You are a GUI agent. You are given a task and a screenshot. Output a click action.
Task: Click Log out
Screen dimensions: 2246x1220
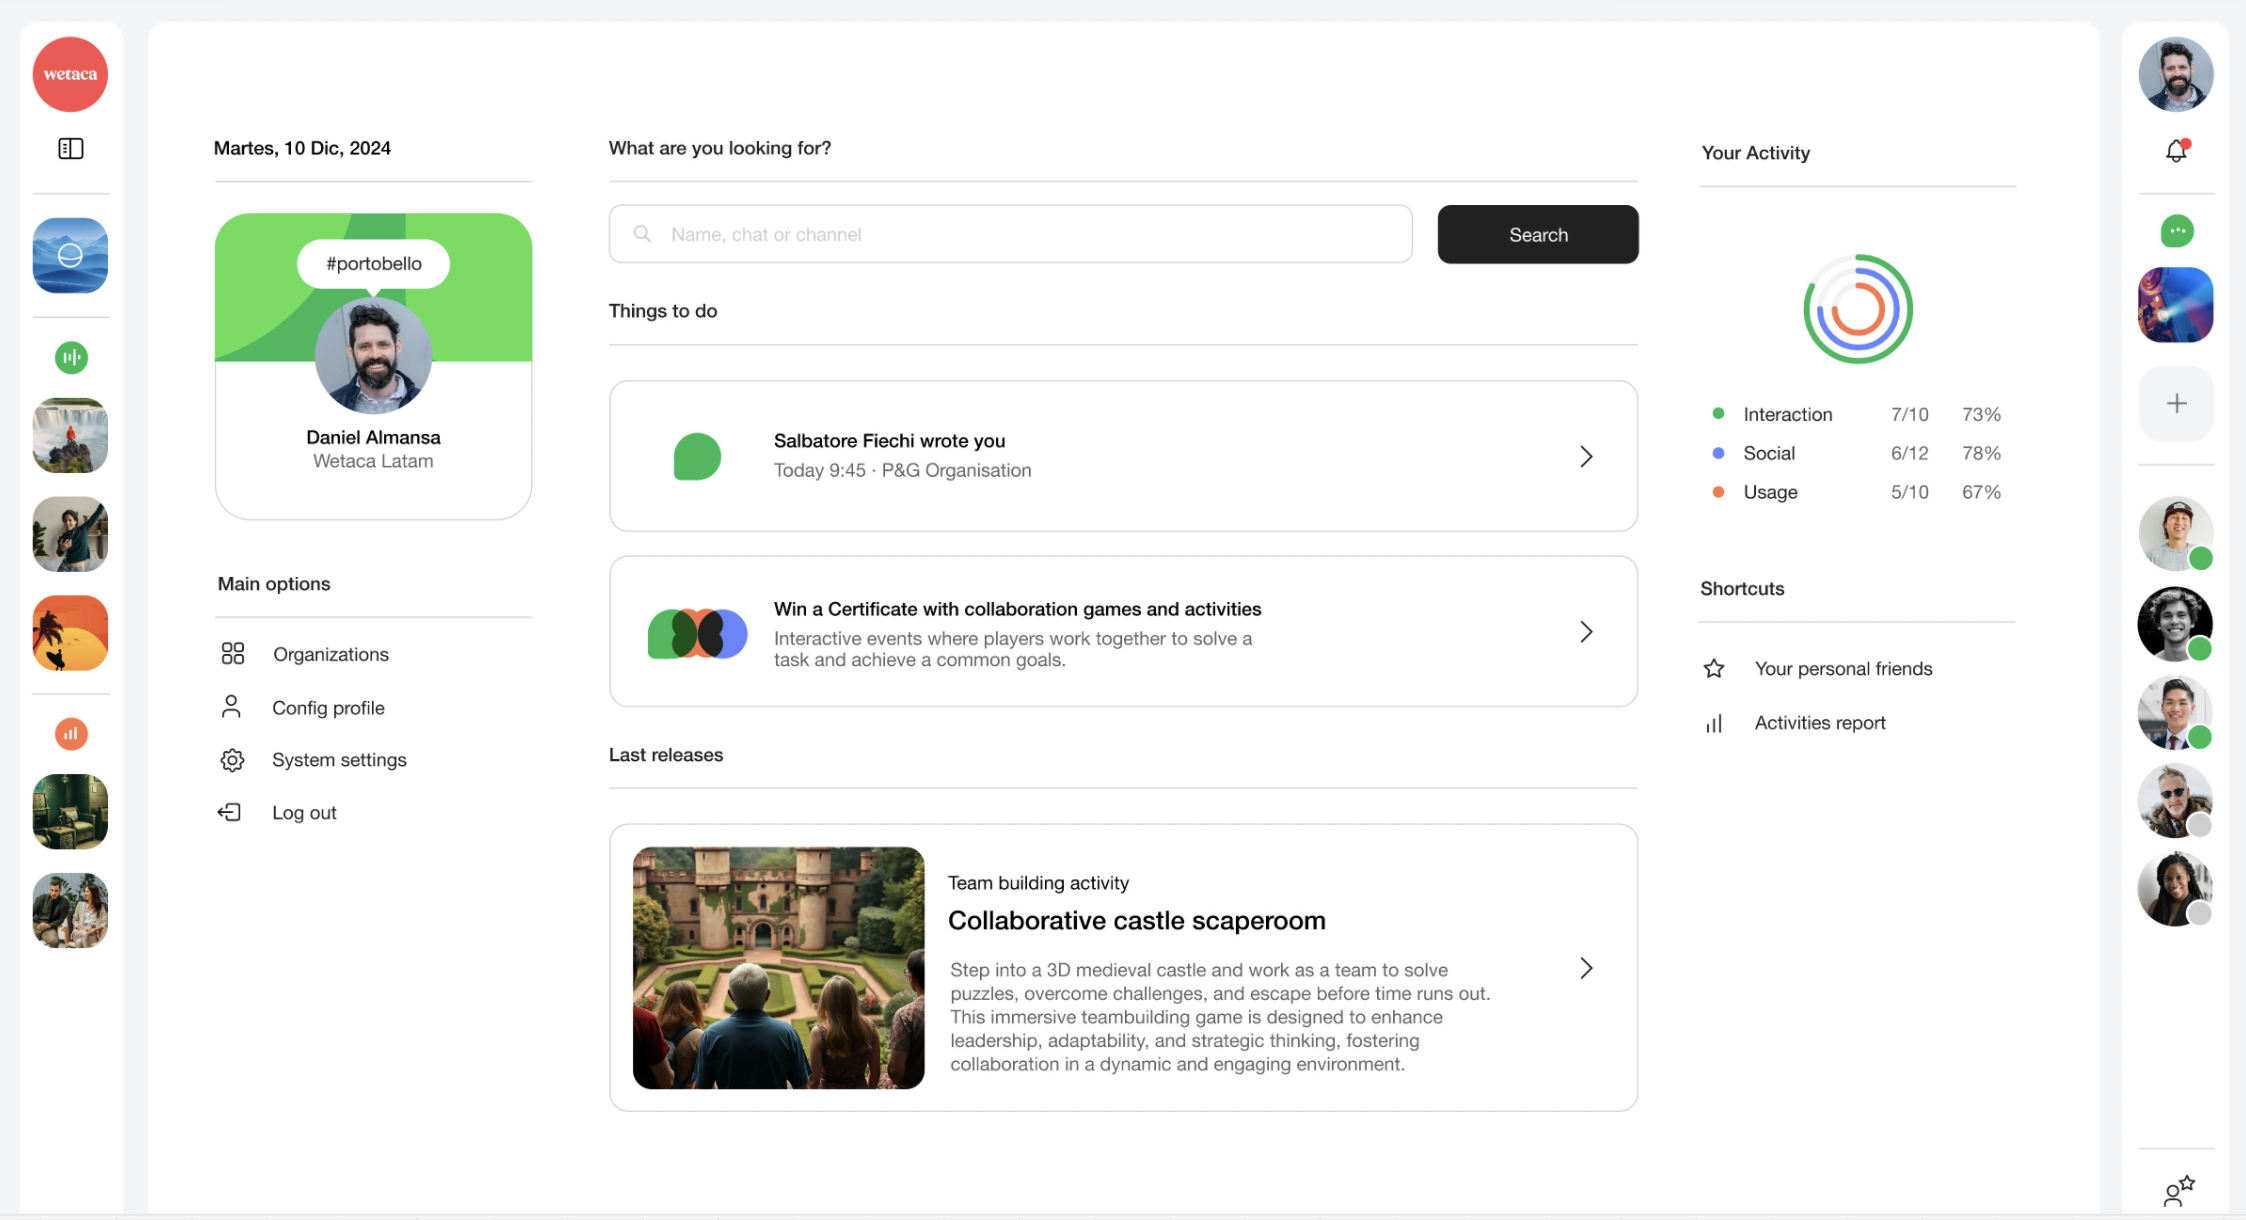[303, 813]
